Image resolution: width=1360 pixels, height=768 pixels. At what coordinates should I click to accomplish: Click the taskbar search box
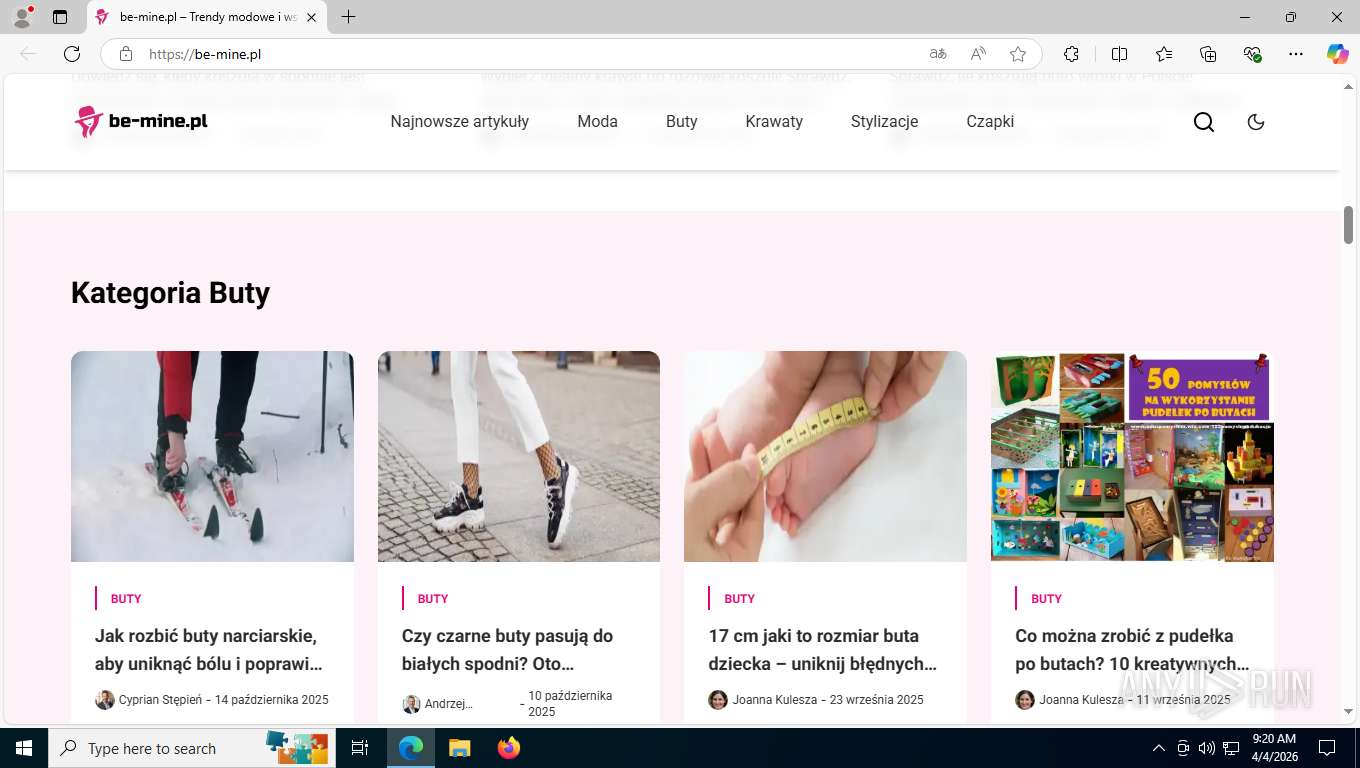[x=192, y=748]
